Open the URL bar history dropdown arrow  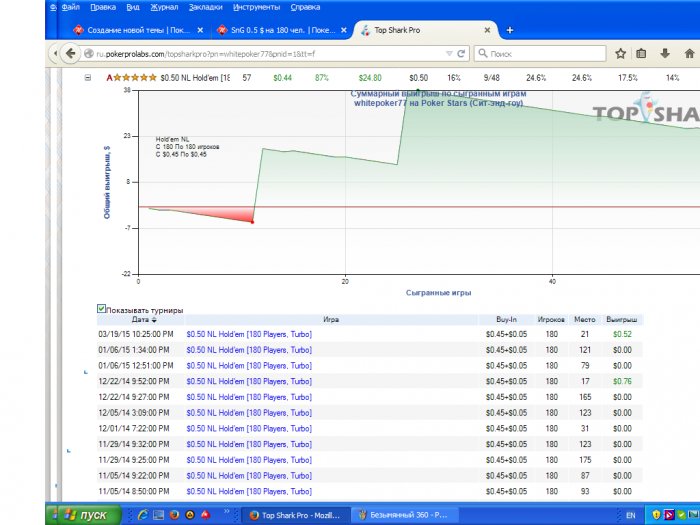[446, 53]
